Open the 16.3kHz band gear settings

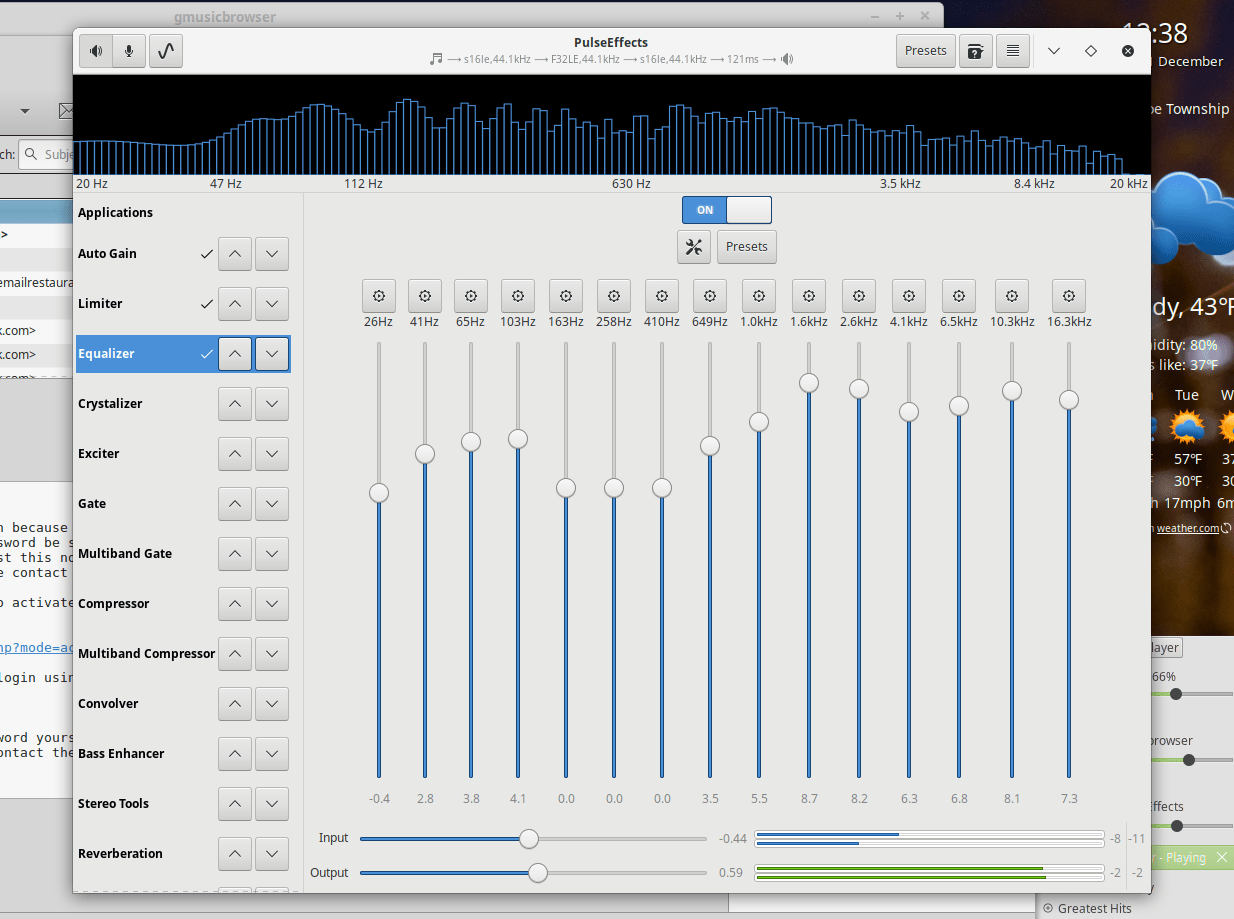coord(1068,295)
